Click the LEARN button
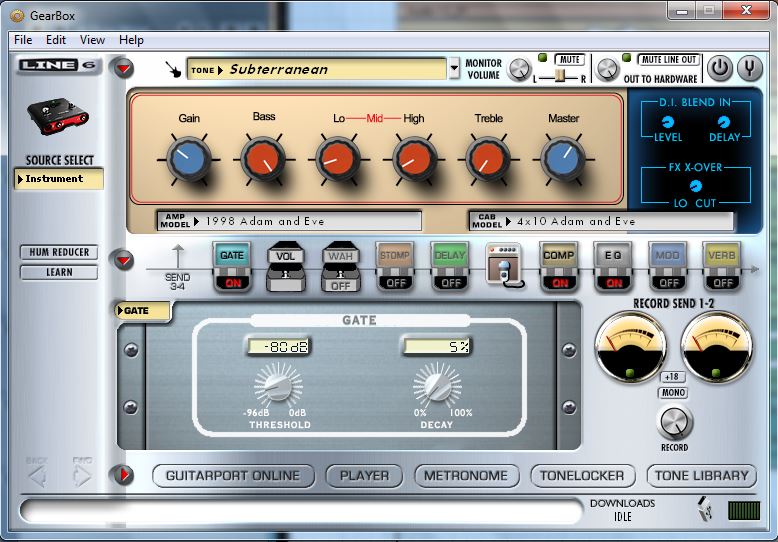The image size is (778, 542). [59, 272]
